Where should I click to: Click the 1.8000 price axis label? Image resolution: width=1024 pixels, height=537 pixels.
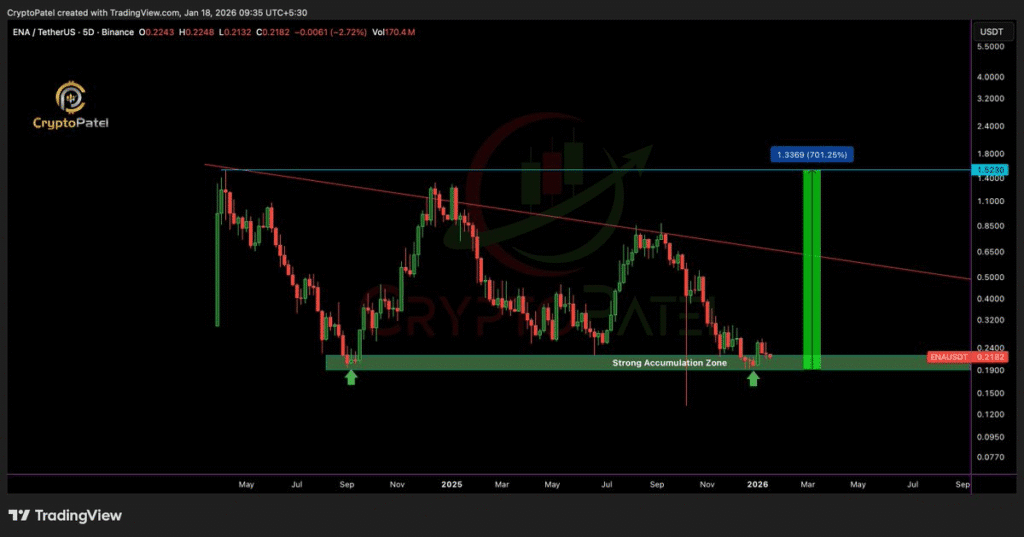(990, 154)
